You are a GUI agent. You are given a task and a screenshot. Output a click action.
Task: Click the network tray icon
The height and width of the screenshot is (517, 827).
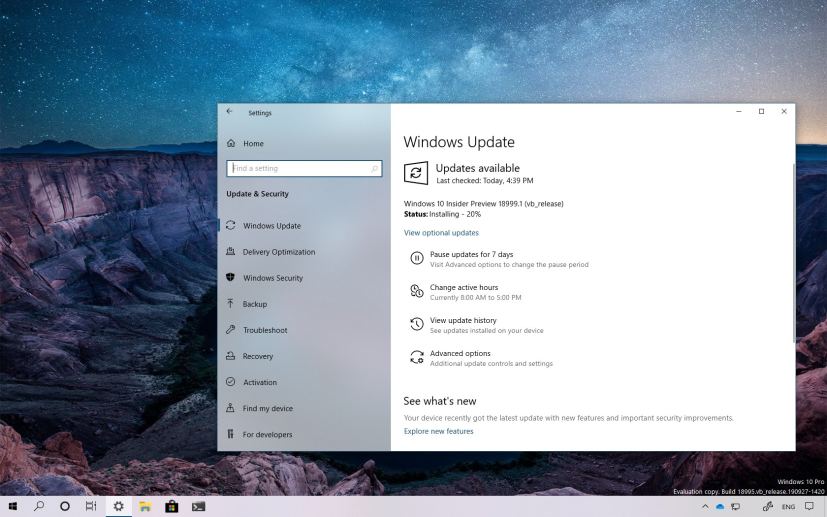click(x=735, y=506)
